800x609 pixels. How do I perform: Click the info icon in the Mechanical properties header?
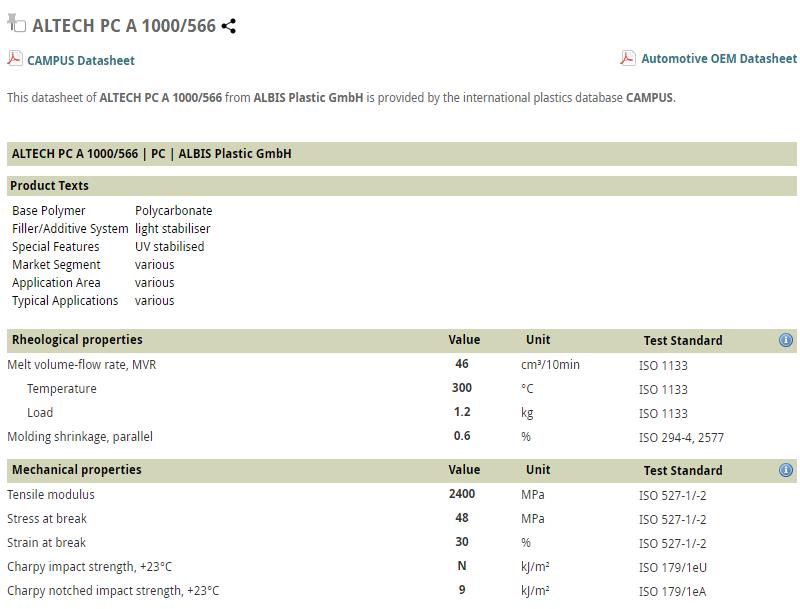[x=786, y=470]
